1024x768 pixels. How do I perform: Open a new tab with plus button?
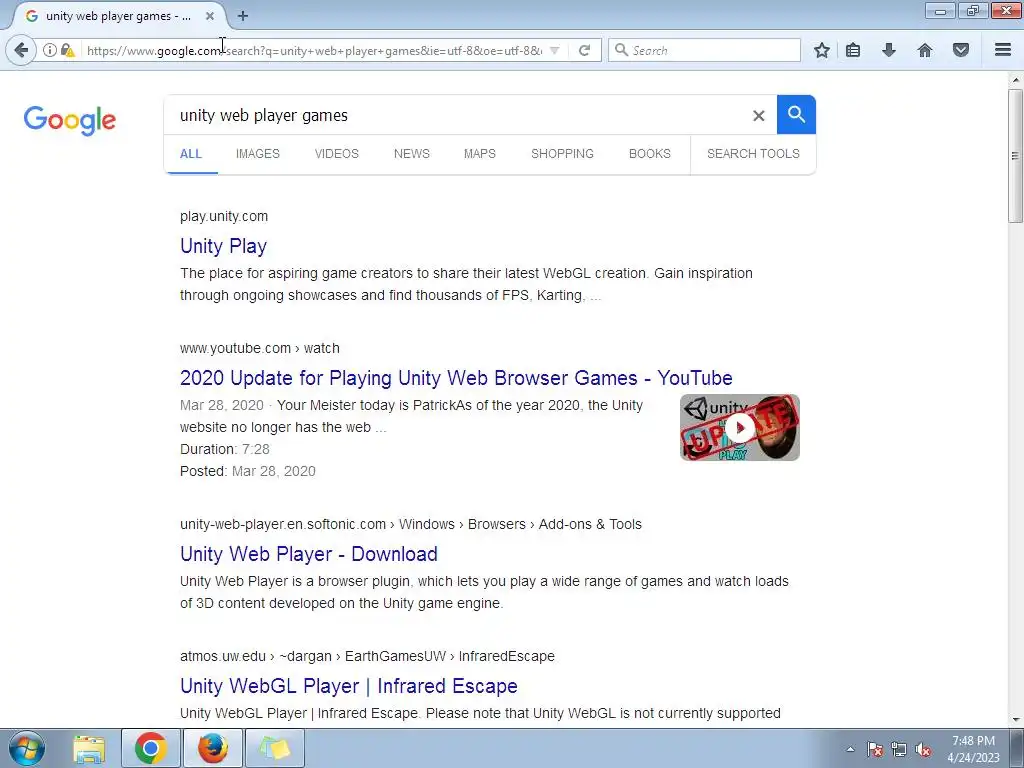243,16
